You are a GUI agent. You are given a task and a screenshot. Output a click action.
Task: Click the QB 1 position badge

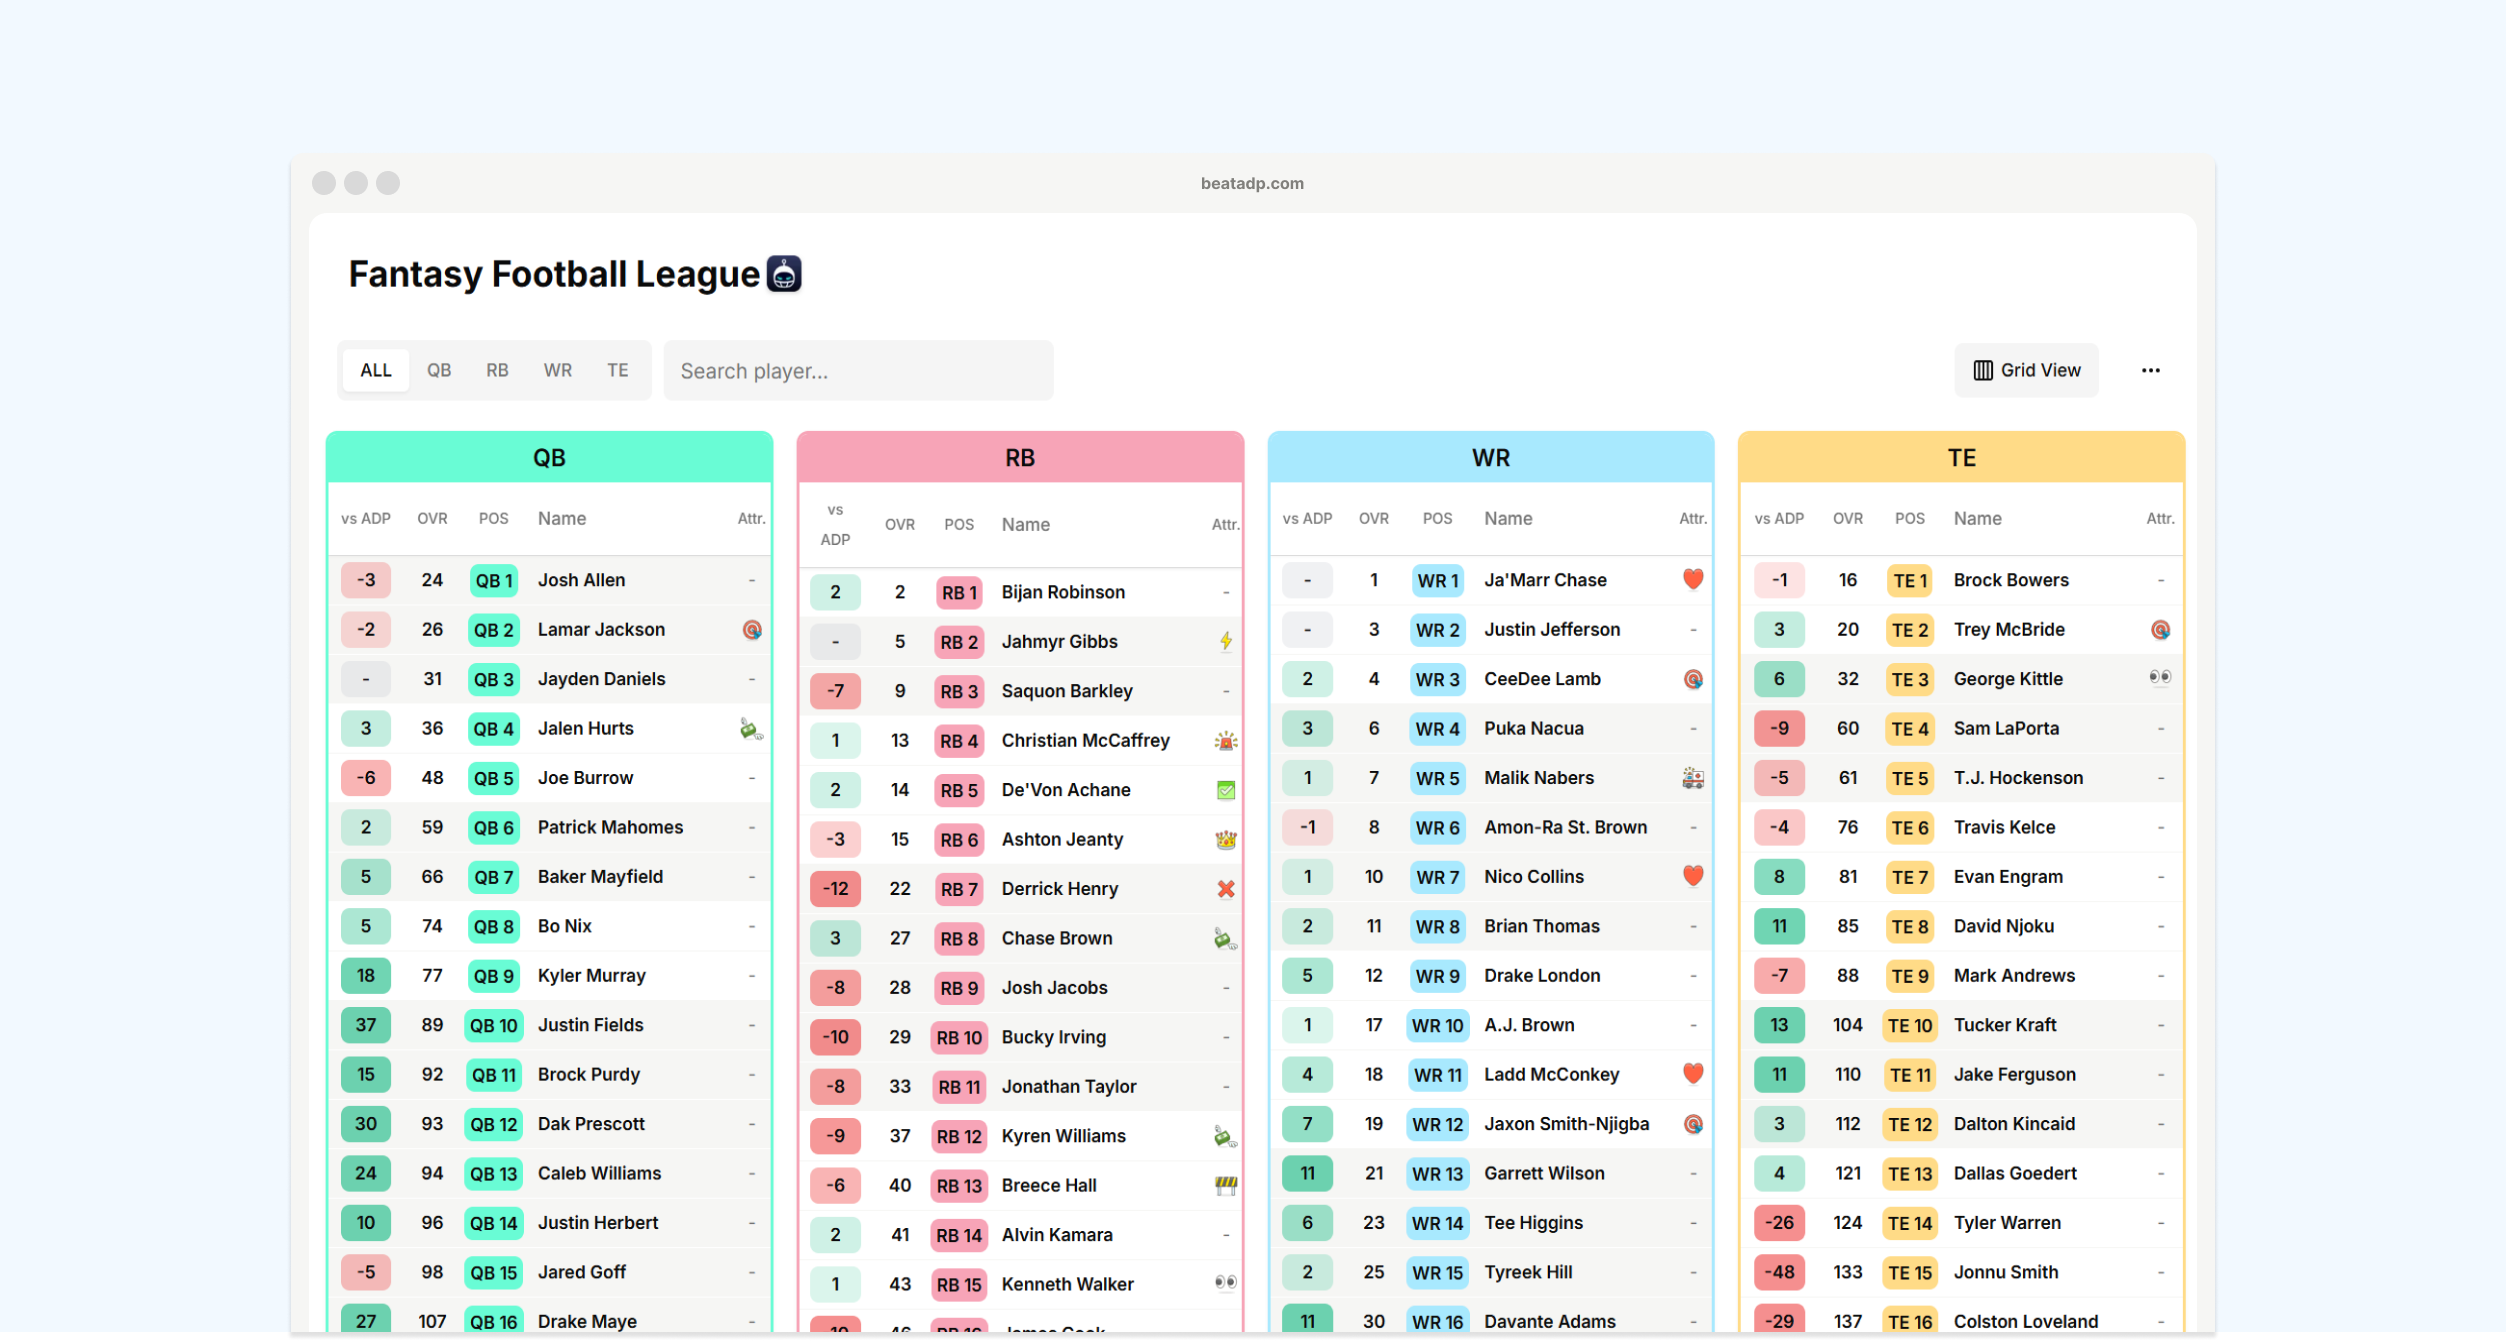click(494, 581)
